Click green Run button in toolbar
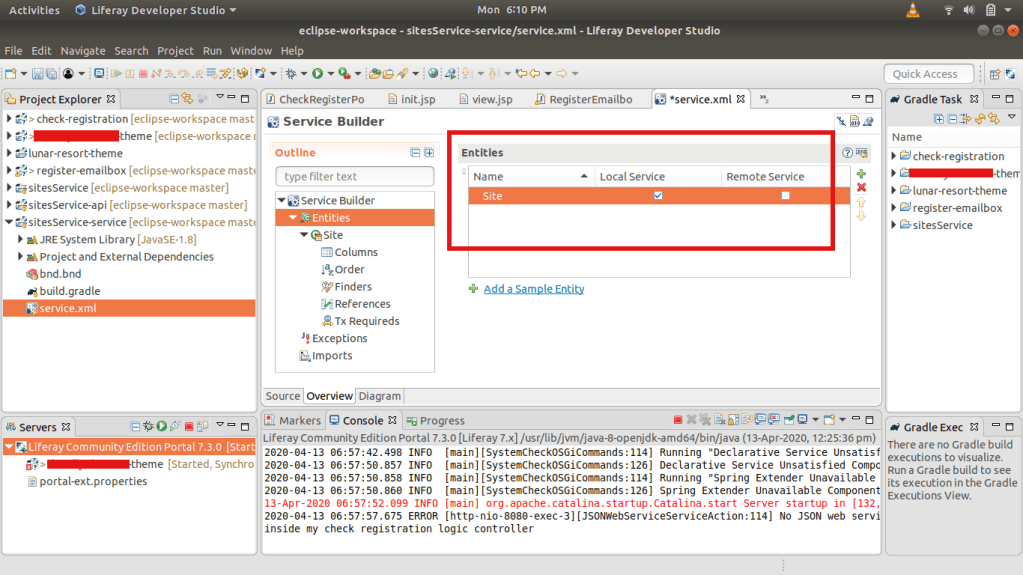 point(317,74)
